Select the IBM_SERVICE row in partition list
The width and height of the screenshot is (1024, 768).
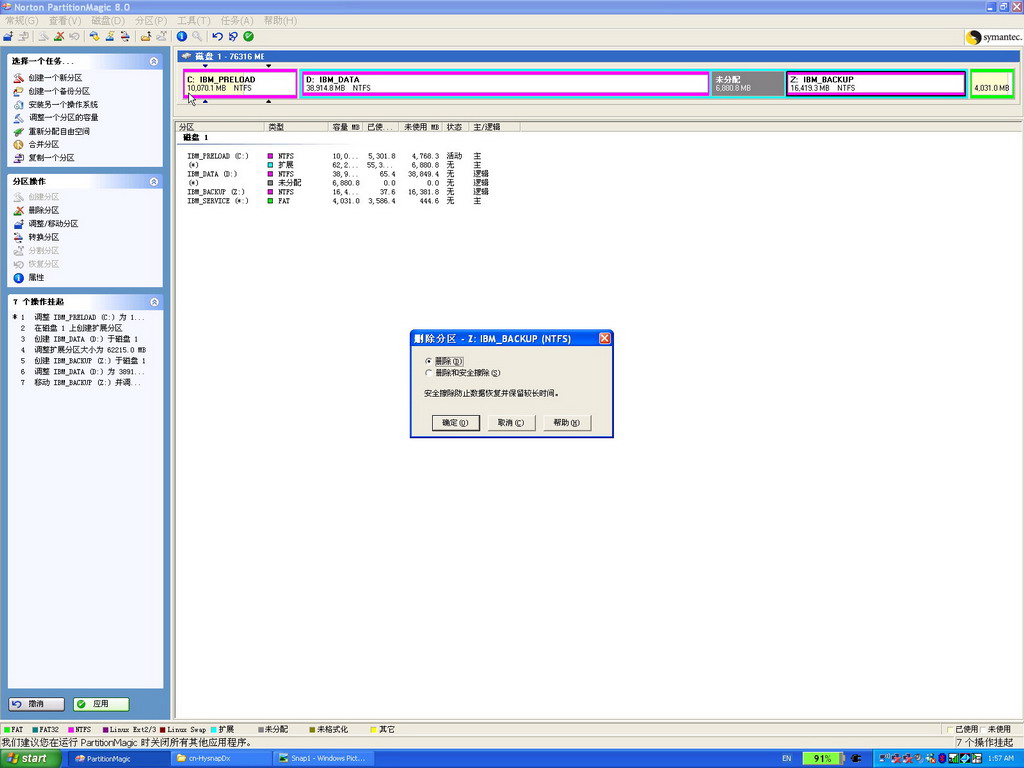217,201
